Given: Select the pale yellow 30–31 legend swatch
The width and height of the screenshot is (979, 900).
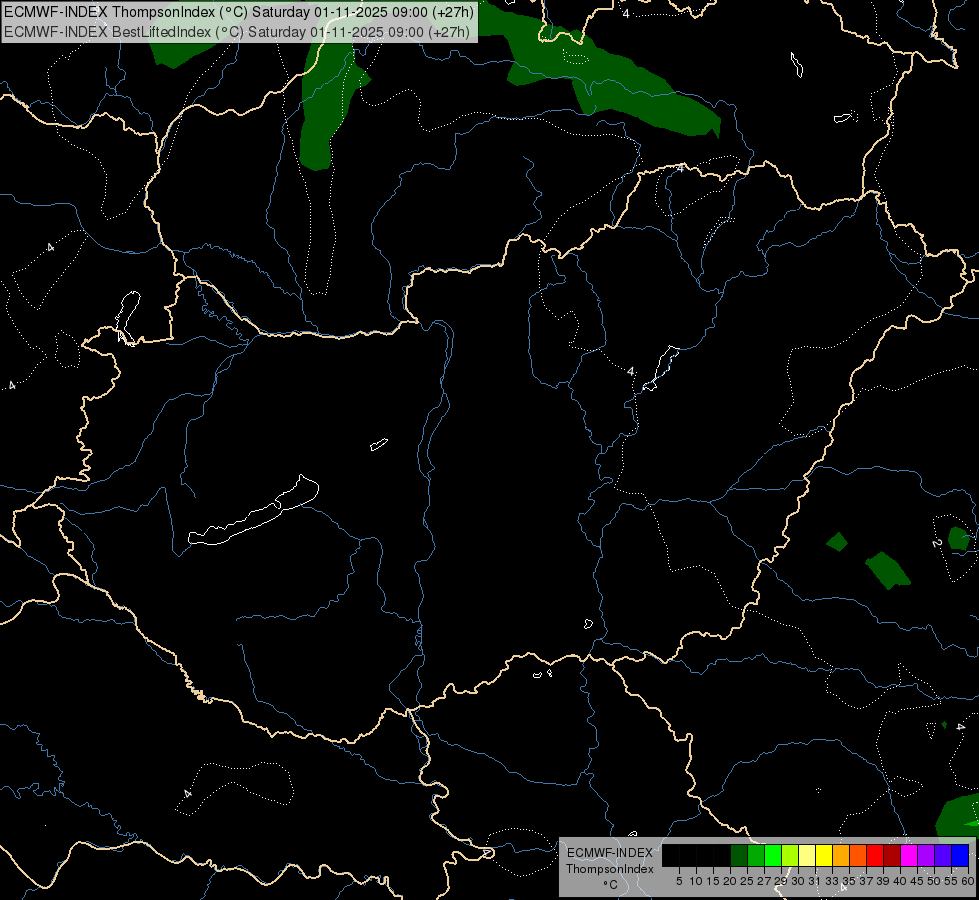Looking at the screenshot, I should tap(807, 855).
